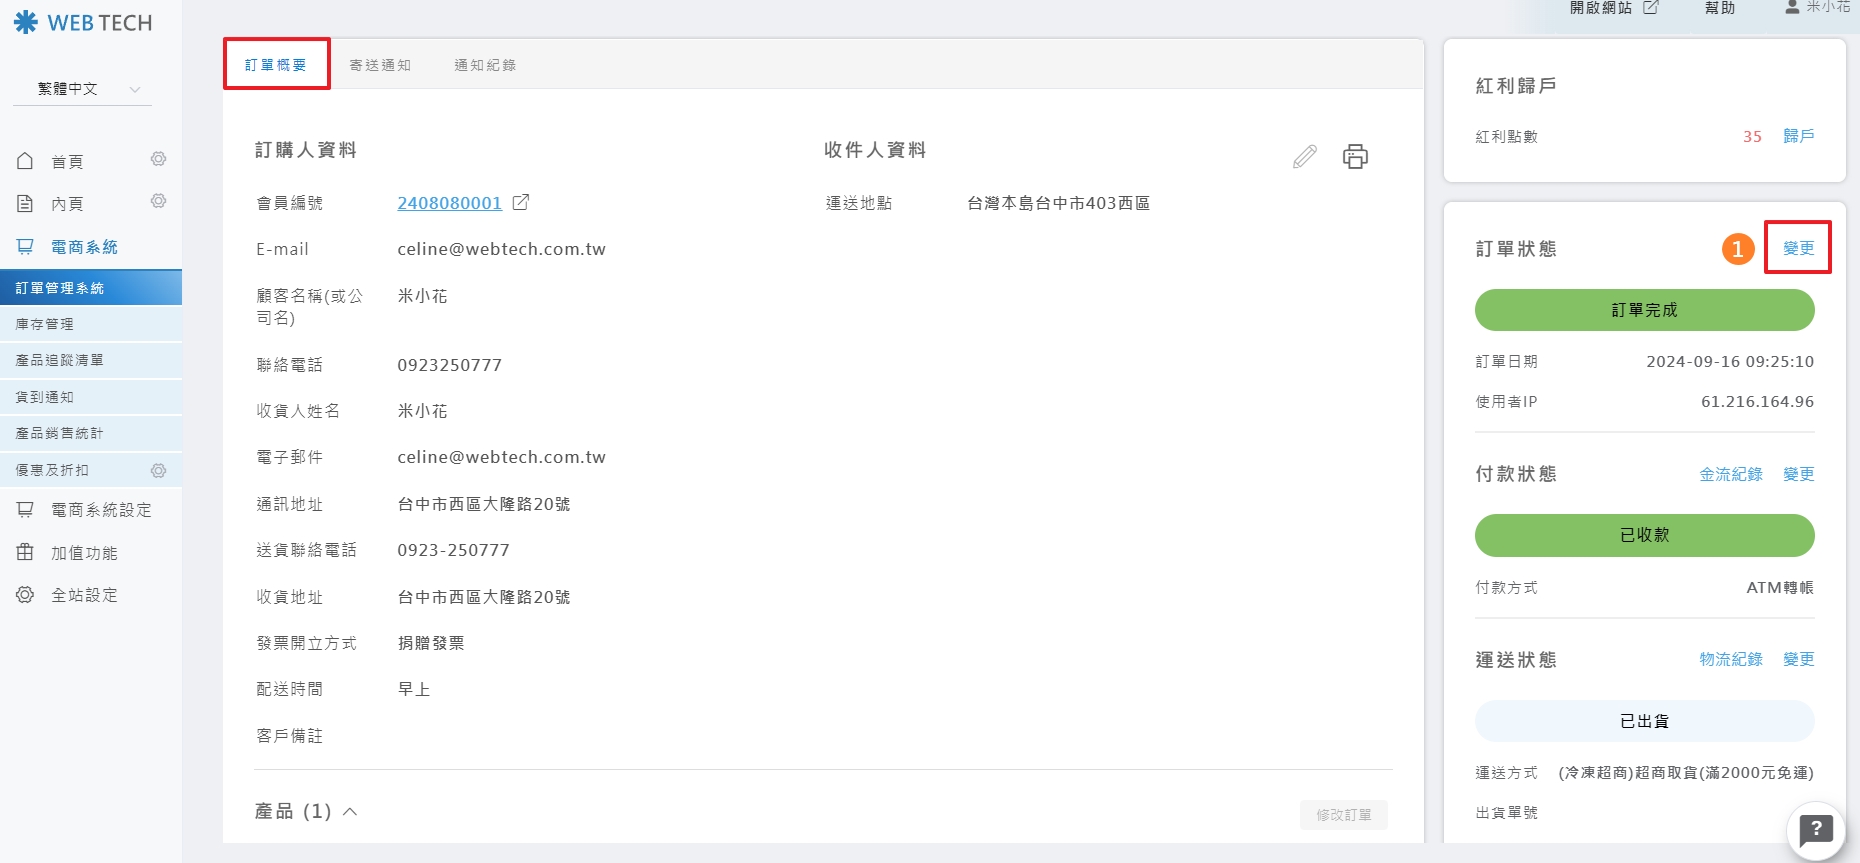Open settings gear next to 優惠及折扣

(158, 470)
